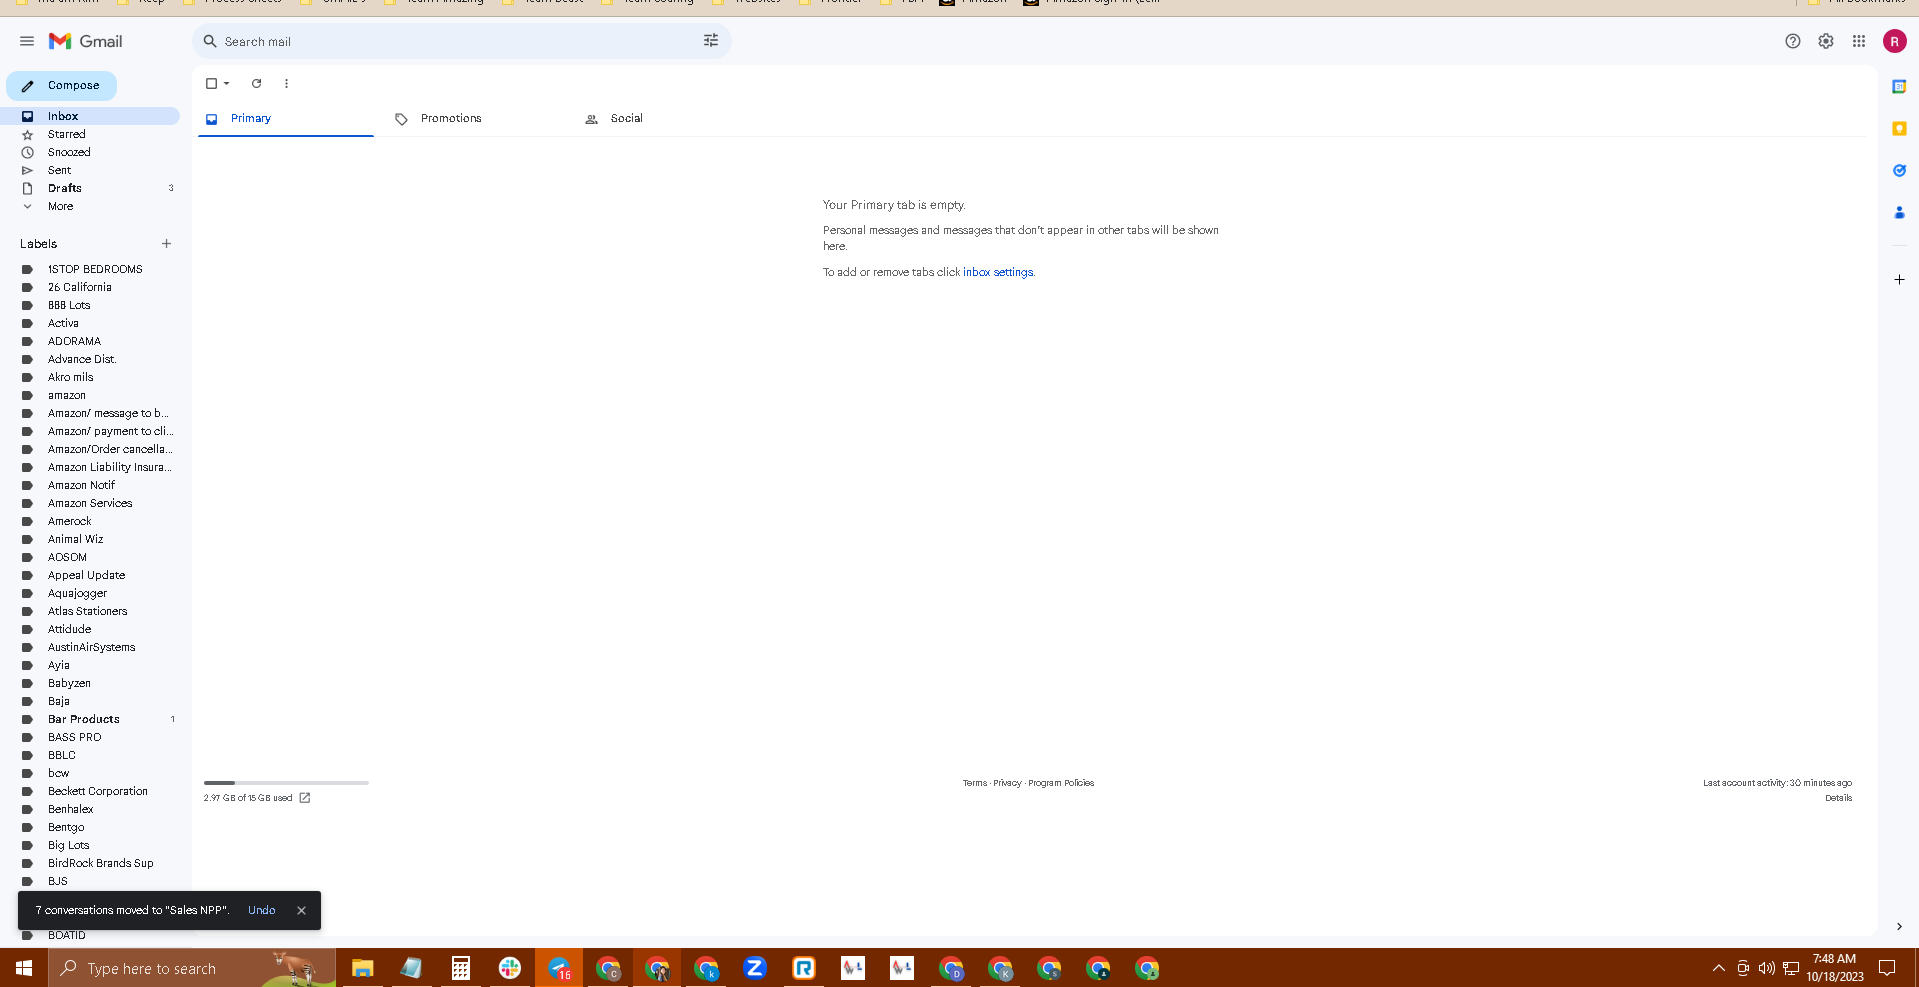1919x987 pixels.
Task: Open the Beckett Corporation label
Action: [98, 791]
